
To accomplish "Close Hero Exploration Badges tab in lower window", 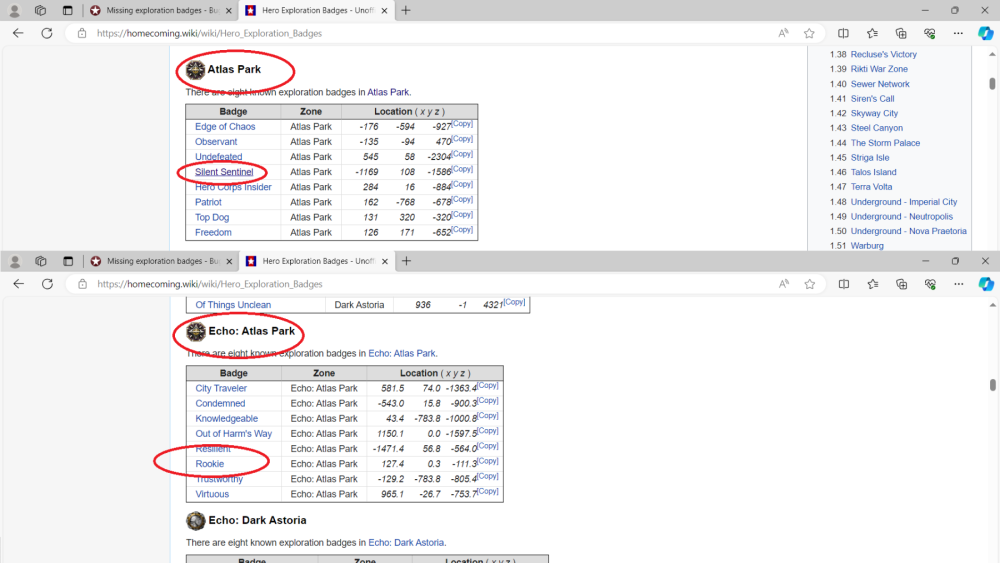I will click(383, 261).
